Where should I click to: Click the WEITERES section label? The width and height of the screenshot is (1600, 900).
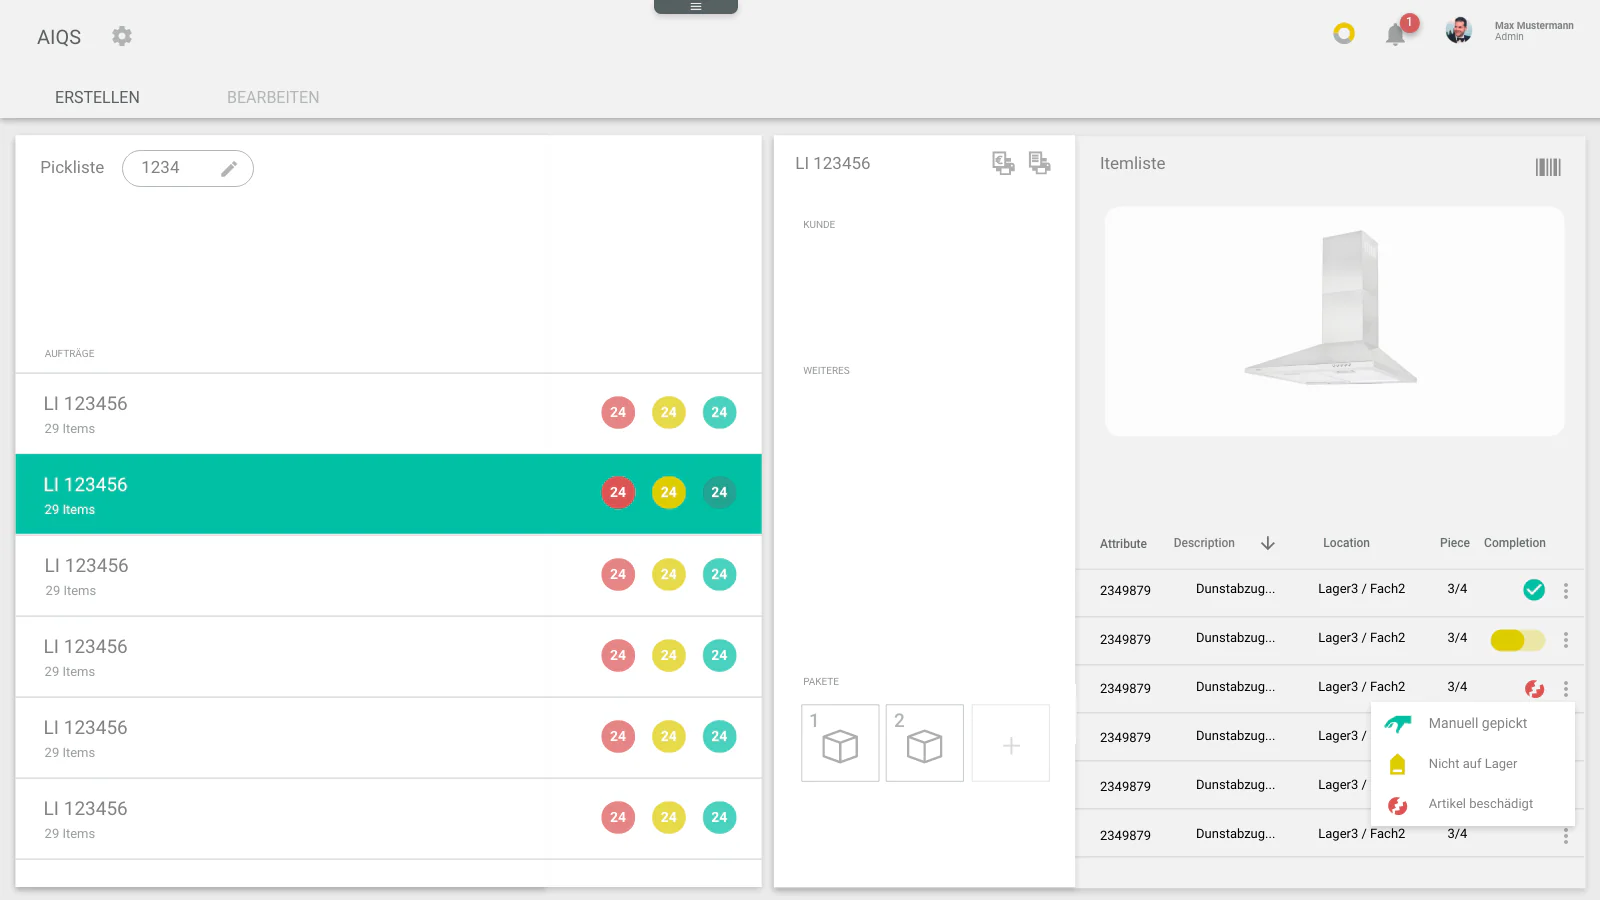click(x=826, y=371)
